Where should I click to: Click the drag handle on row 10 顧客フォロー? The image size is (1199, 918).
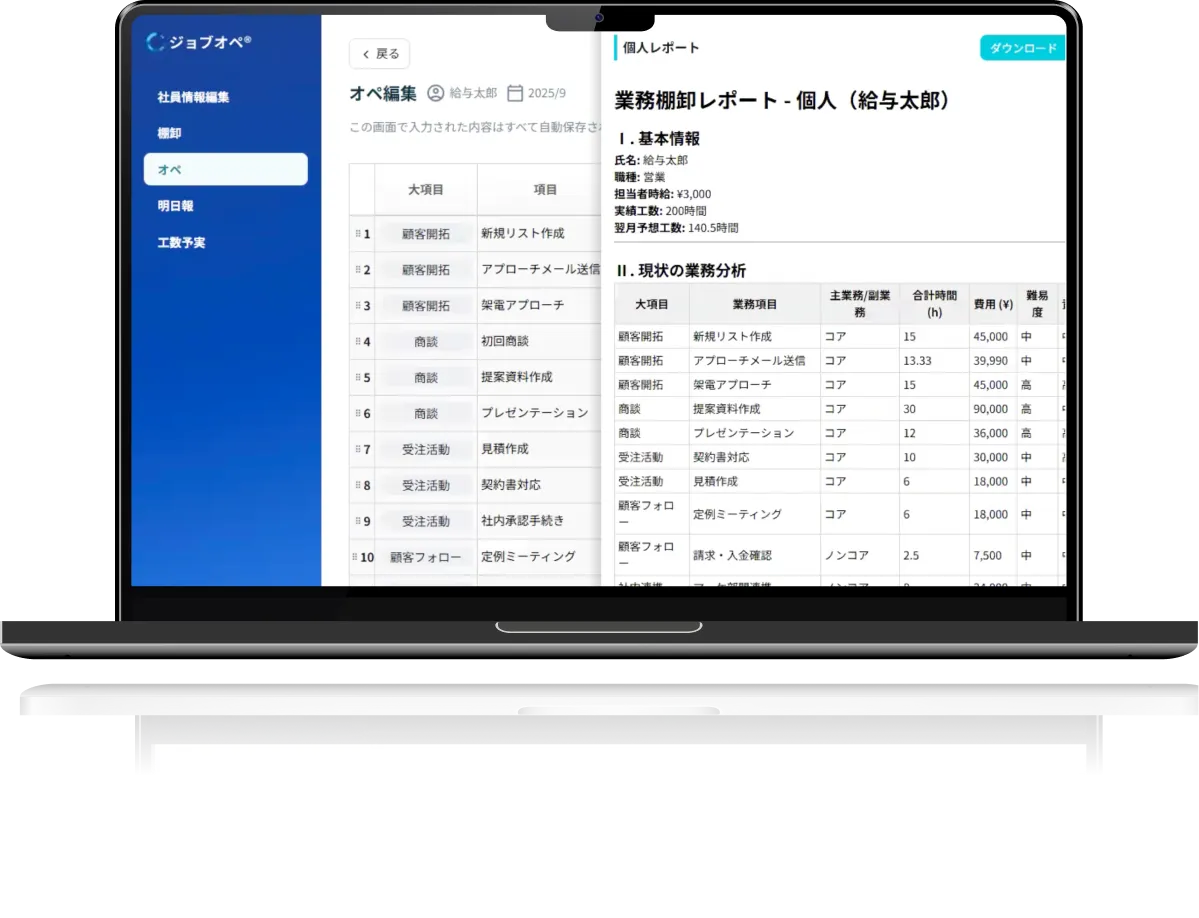pyautogui.click(x=358, y=557)
